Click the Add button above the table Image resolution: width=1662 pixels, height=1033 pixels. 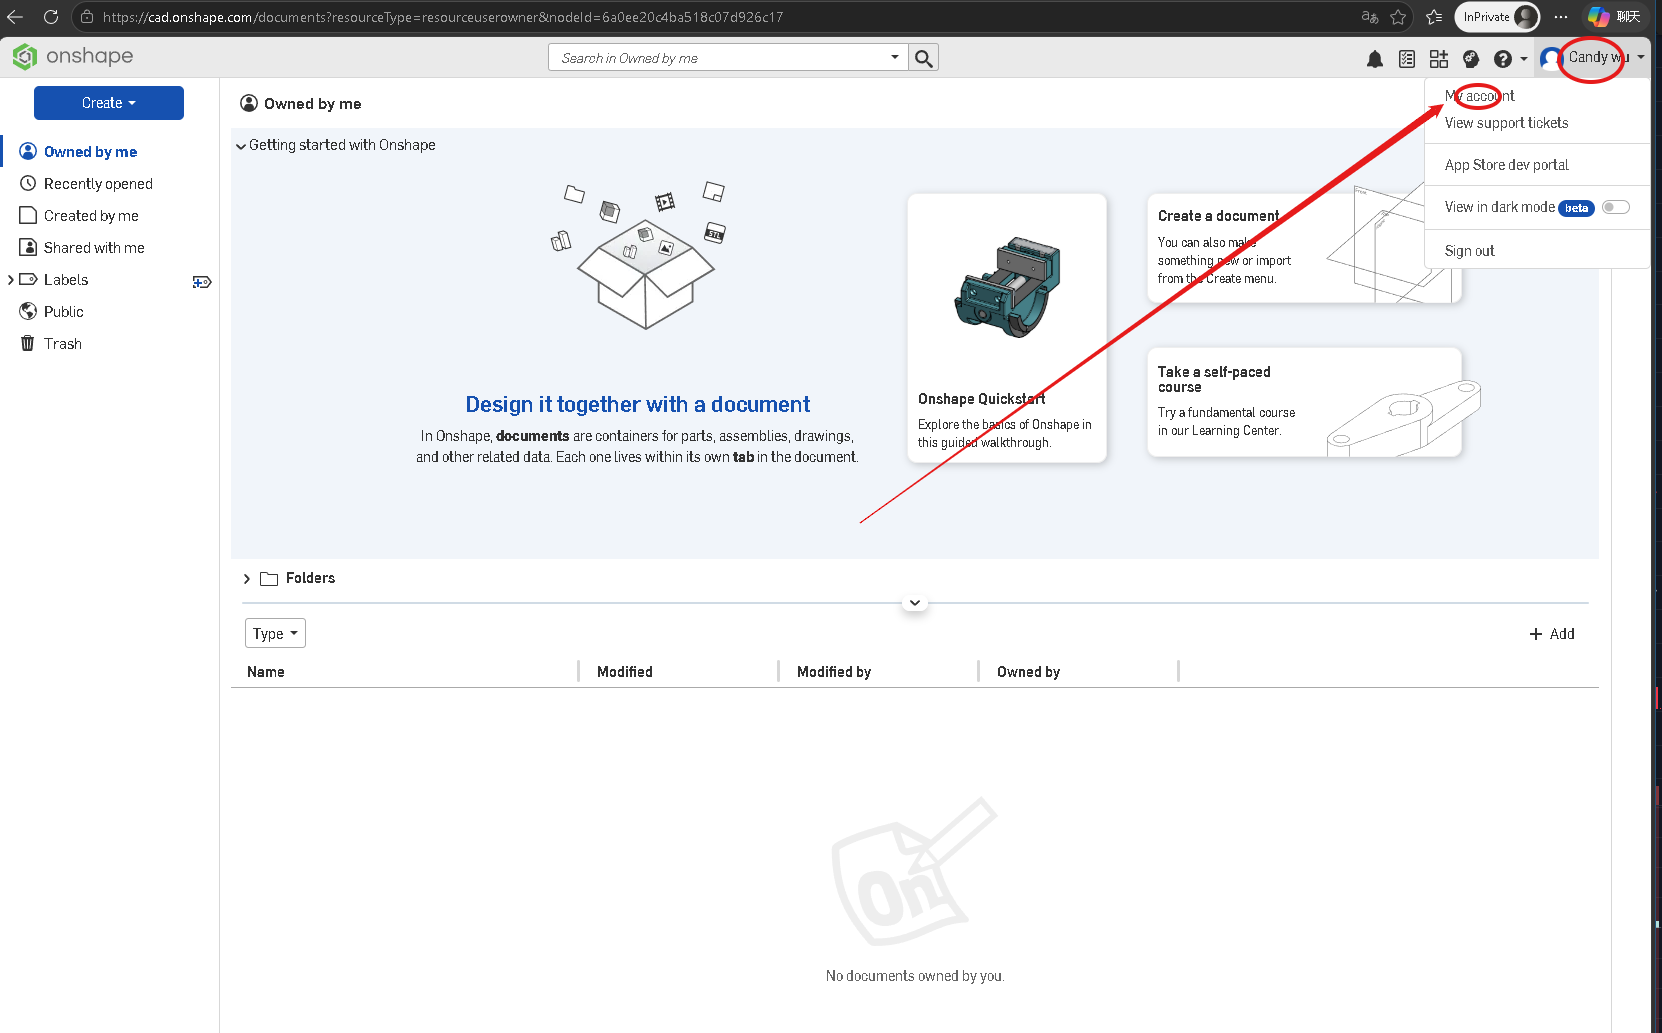tap(1552, 634)
